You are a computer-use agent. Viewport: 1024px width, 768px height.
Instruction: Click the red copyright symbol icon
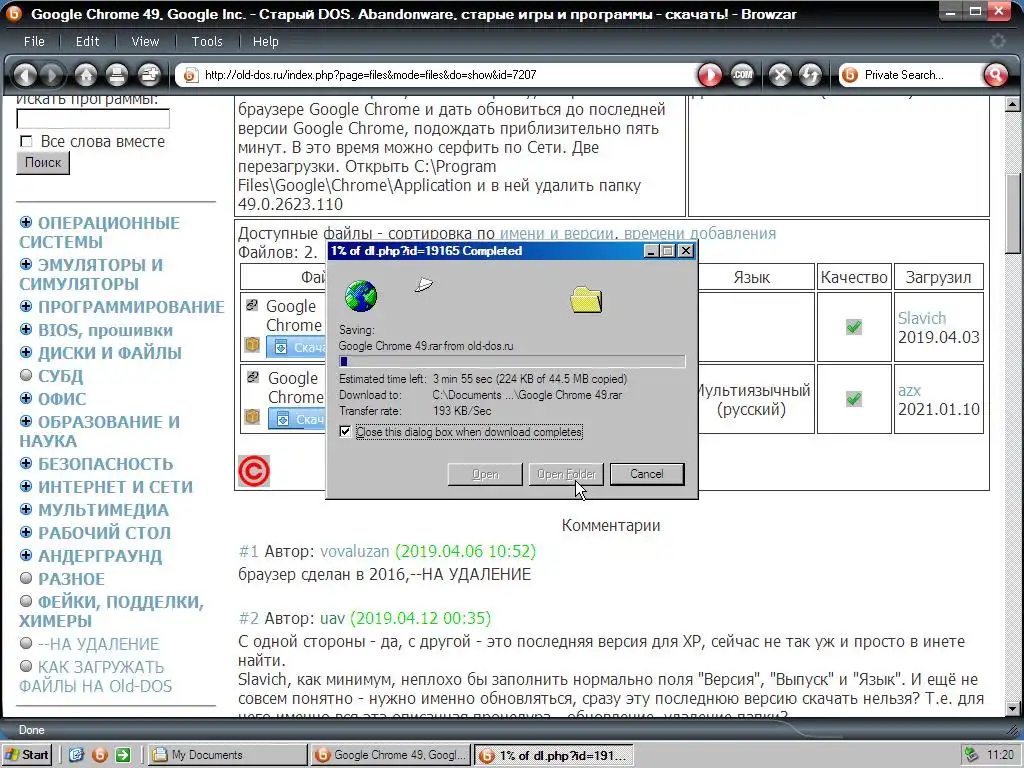[253, 471]
